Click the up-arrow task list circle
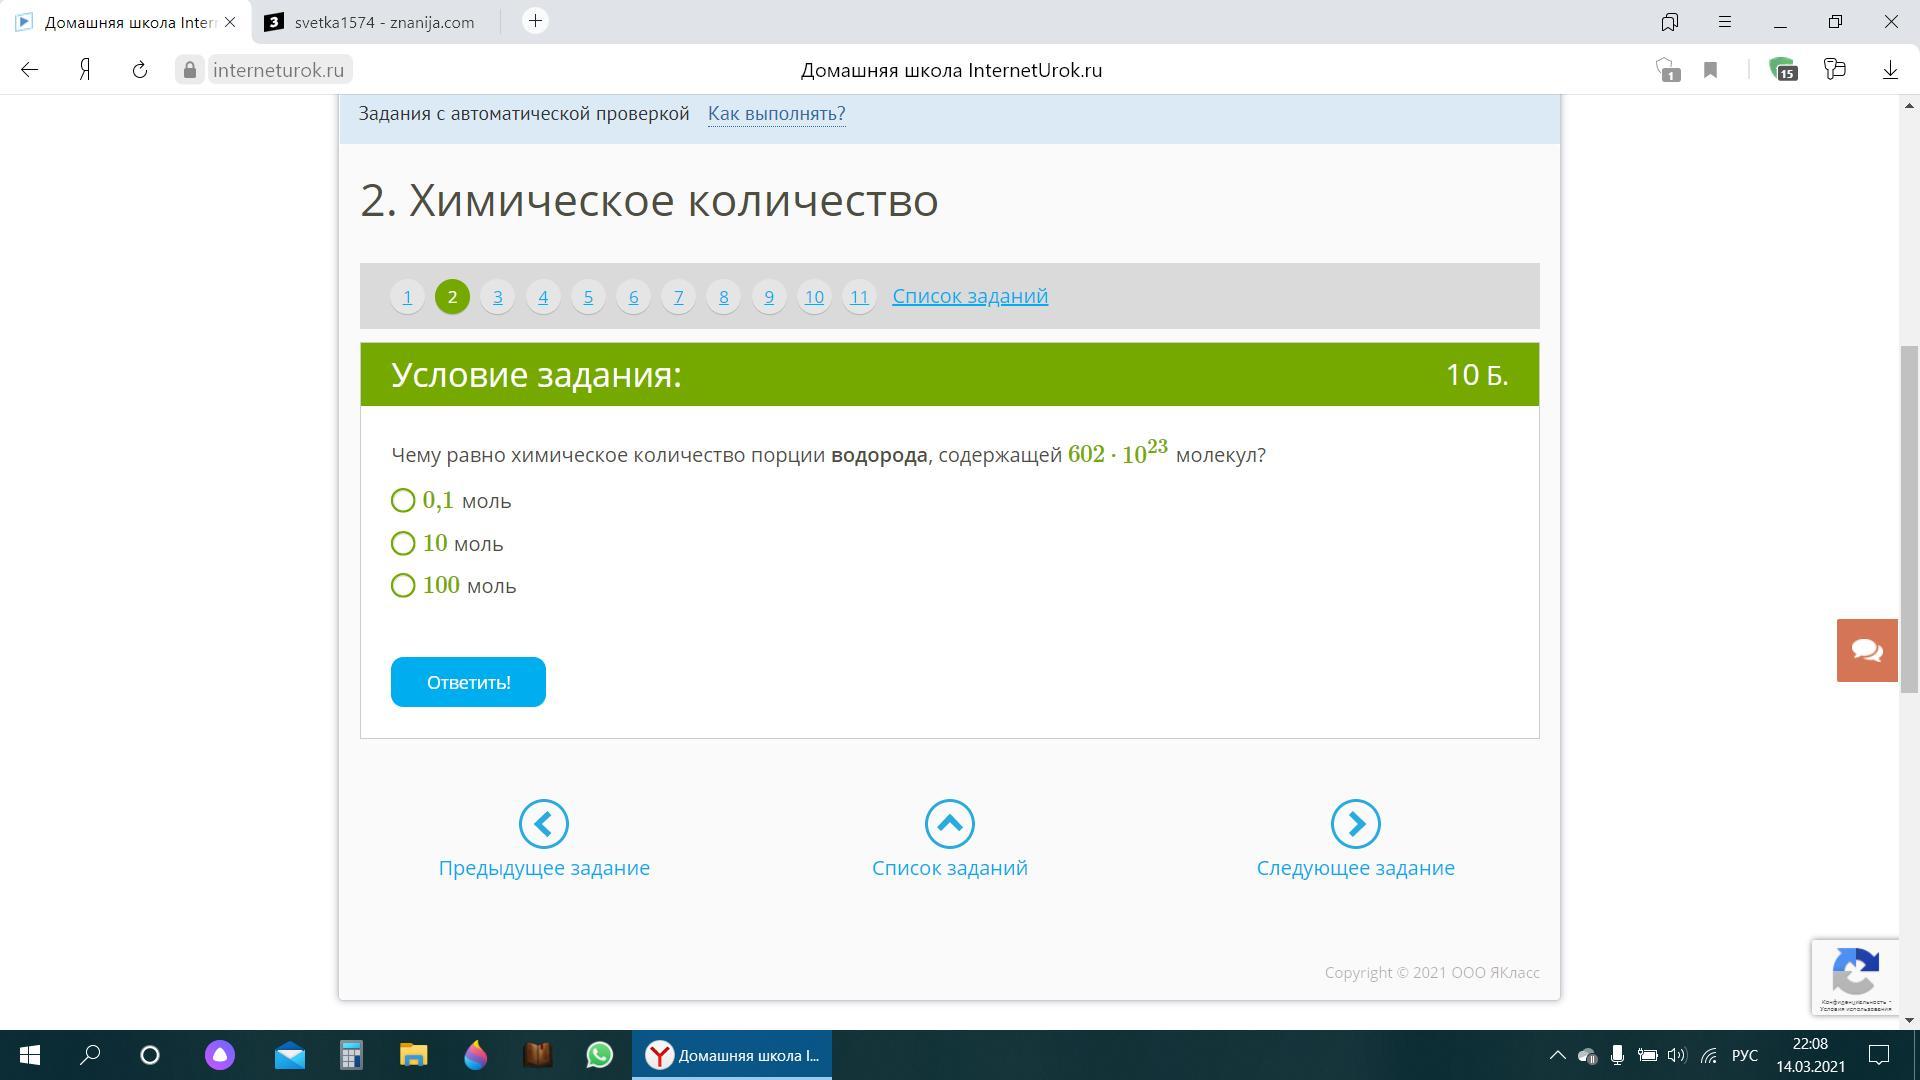 point(949,824)
